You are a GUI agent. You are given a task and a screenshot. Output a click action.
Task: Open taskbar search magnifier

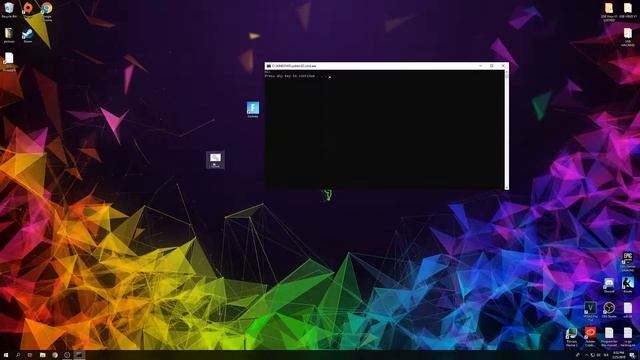(18, 355)
